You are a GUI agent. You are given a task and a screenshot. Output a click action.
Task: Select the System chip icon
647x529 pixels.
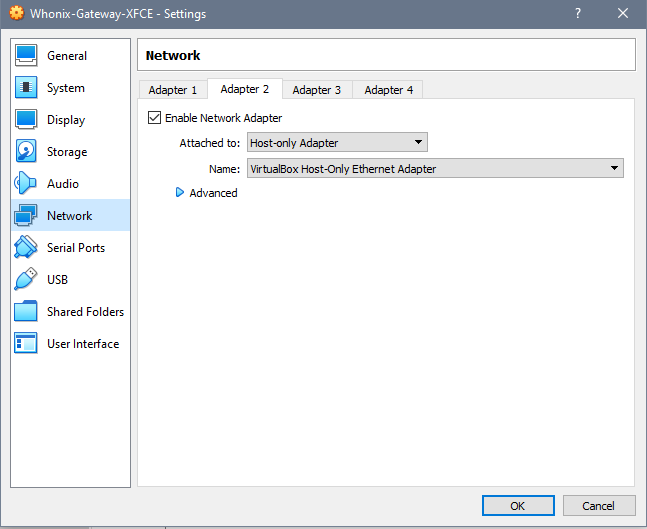coord(27,88)
